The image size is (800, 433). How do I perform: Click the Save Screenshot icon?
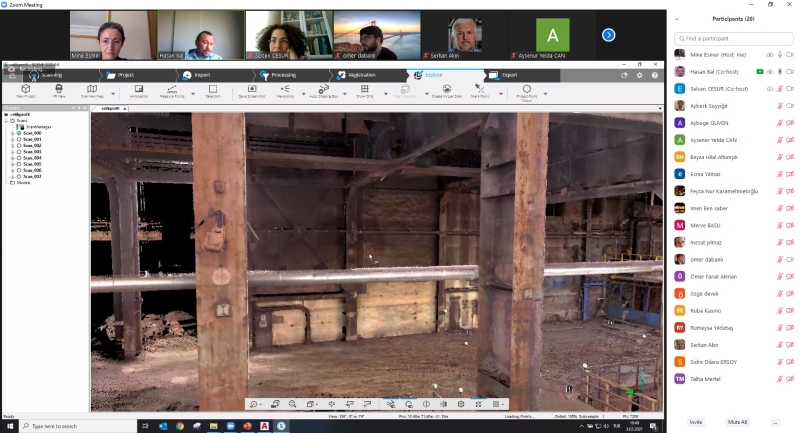coord(249,90)
